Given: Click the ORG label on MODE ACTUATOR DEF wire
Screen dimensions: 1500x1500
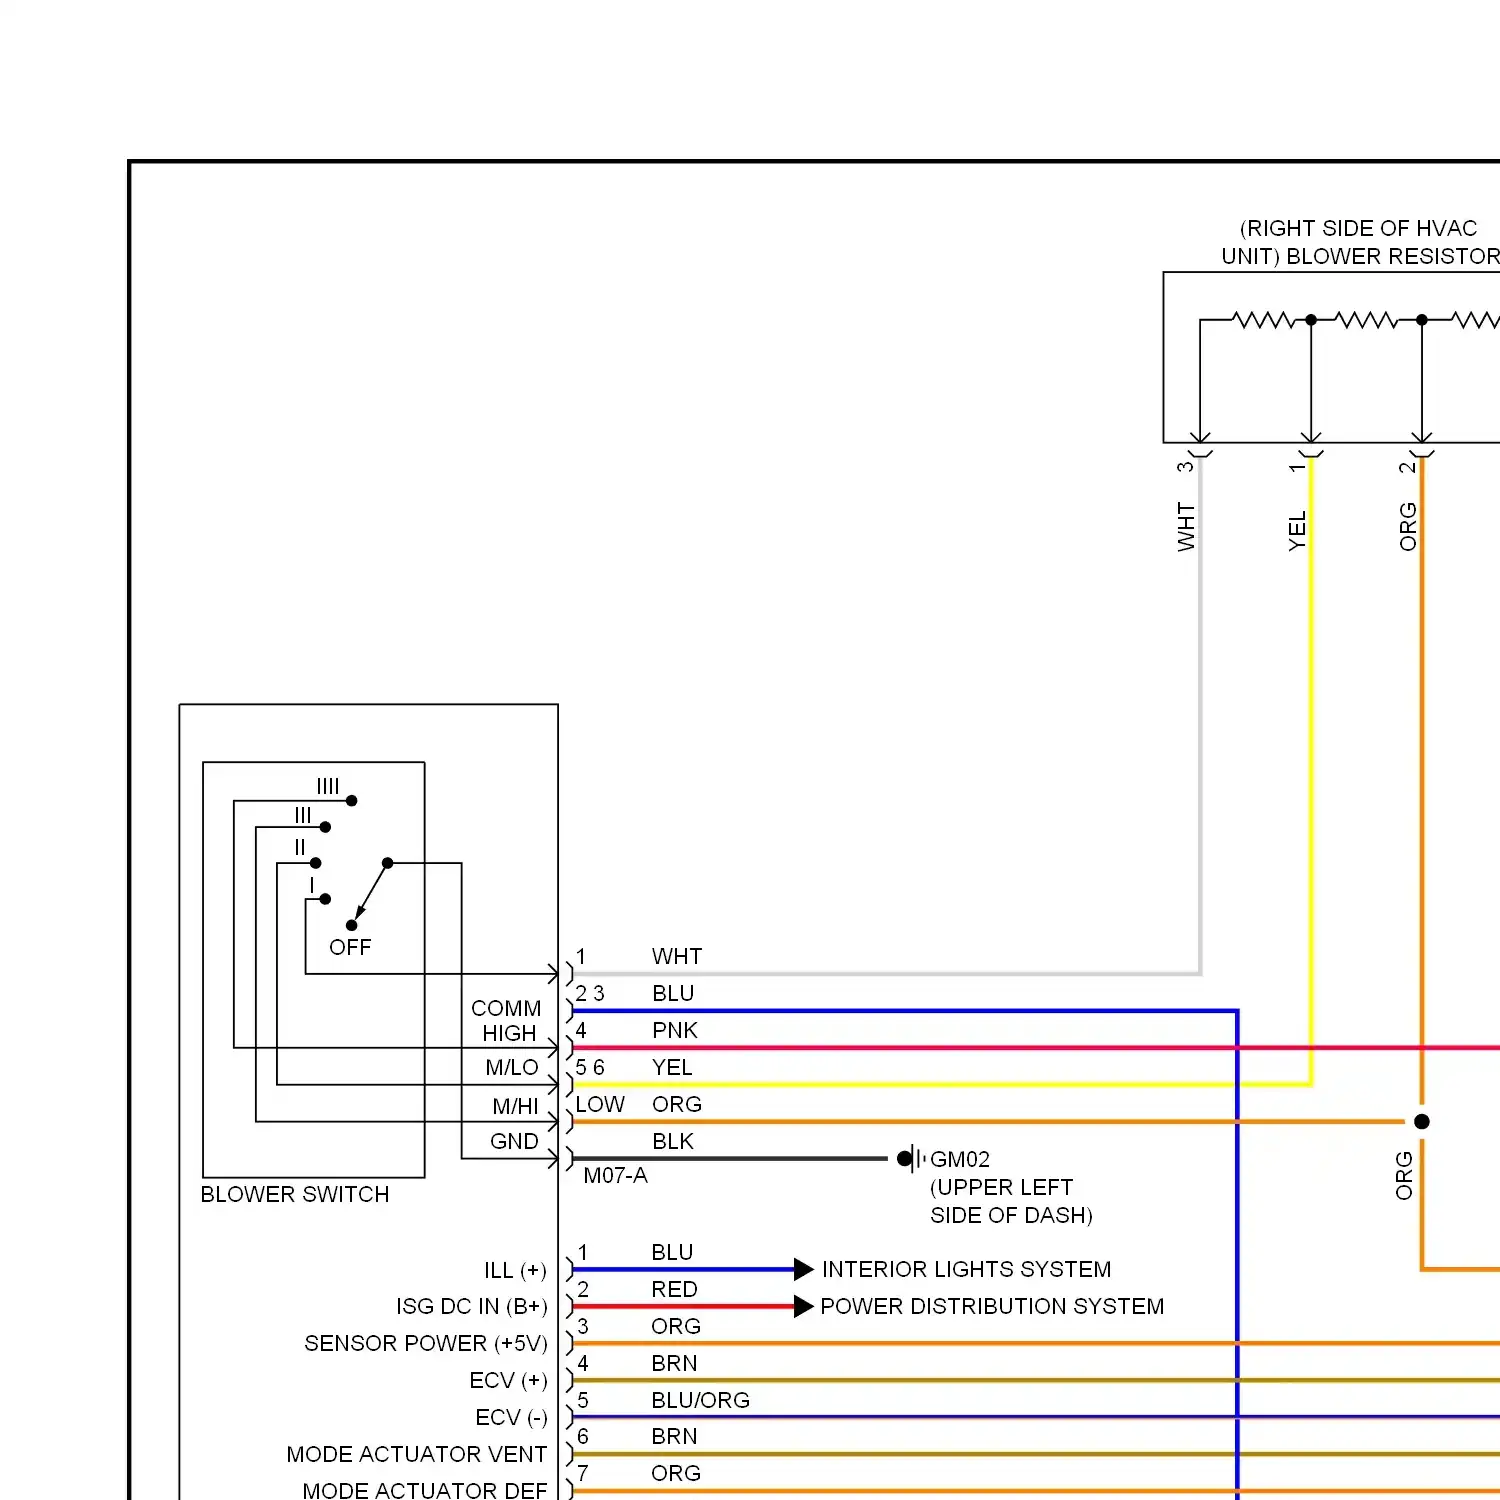Looking at the screenshot, I should pyautogui.click(x=676, y=1473).
